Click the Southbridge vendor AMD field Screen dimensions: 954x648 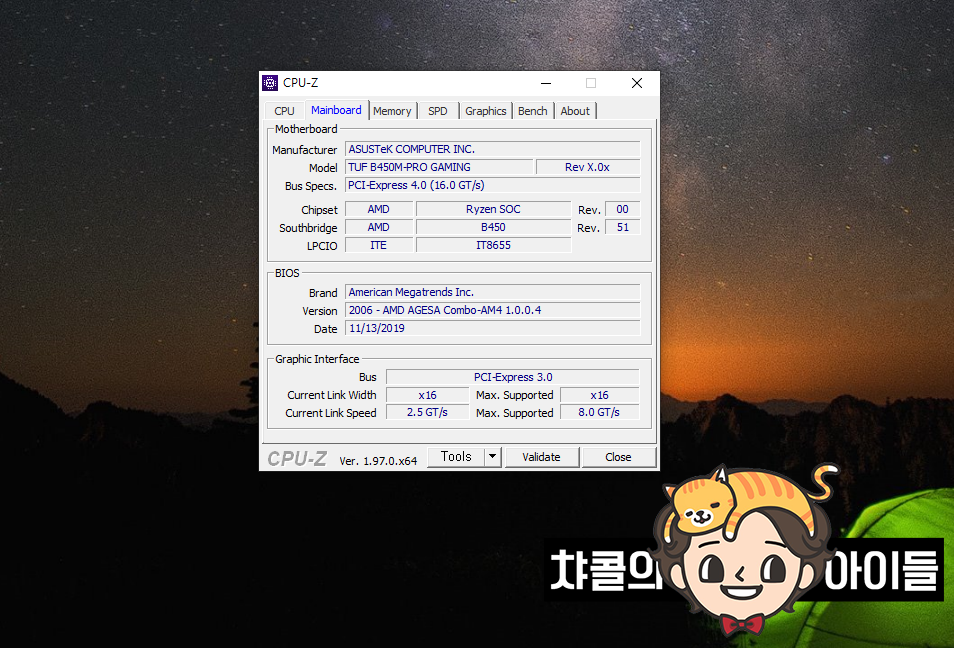click(x=378, y=227)
